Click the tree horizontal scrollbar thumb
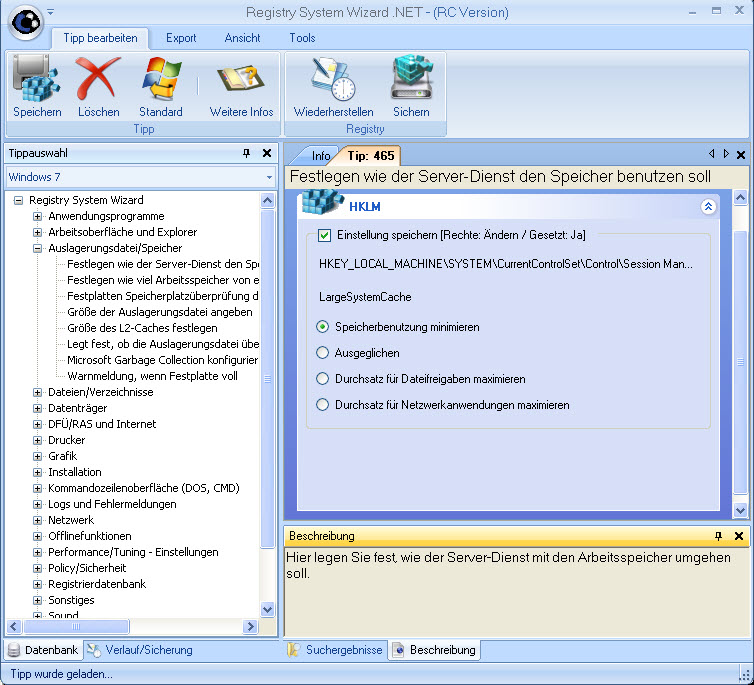Viewport: 754px width, 685px height. click(x=76, y=626)
